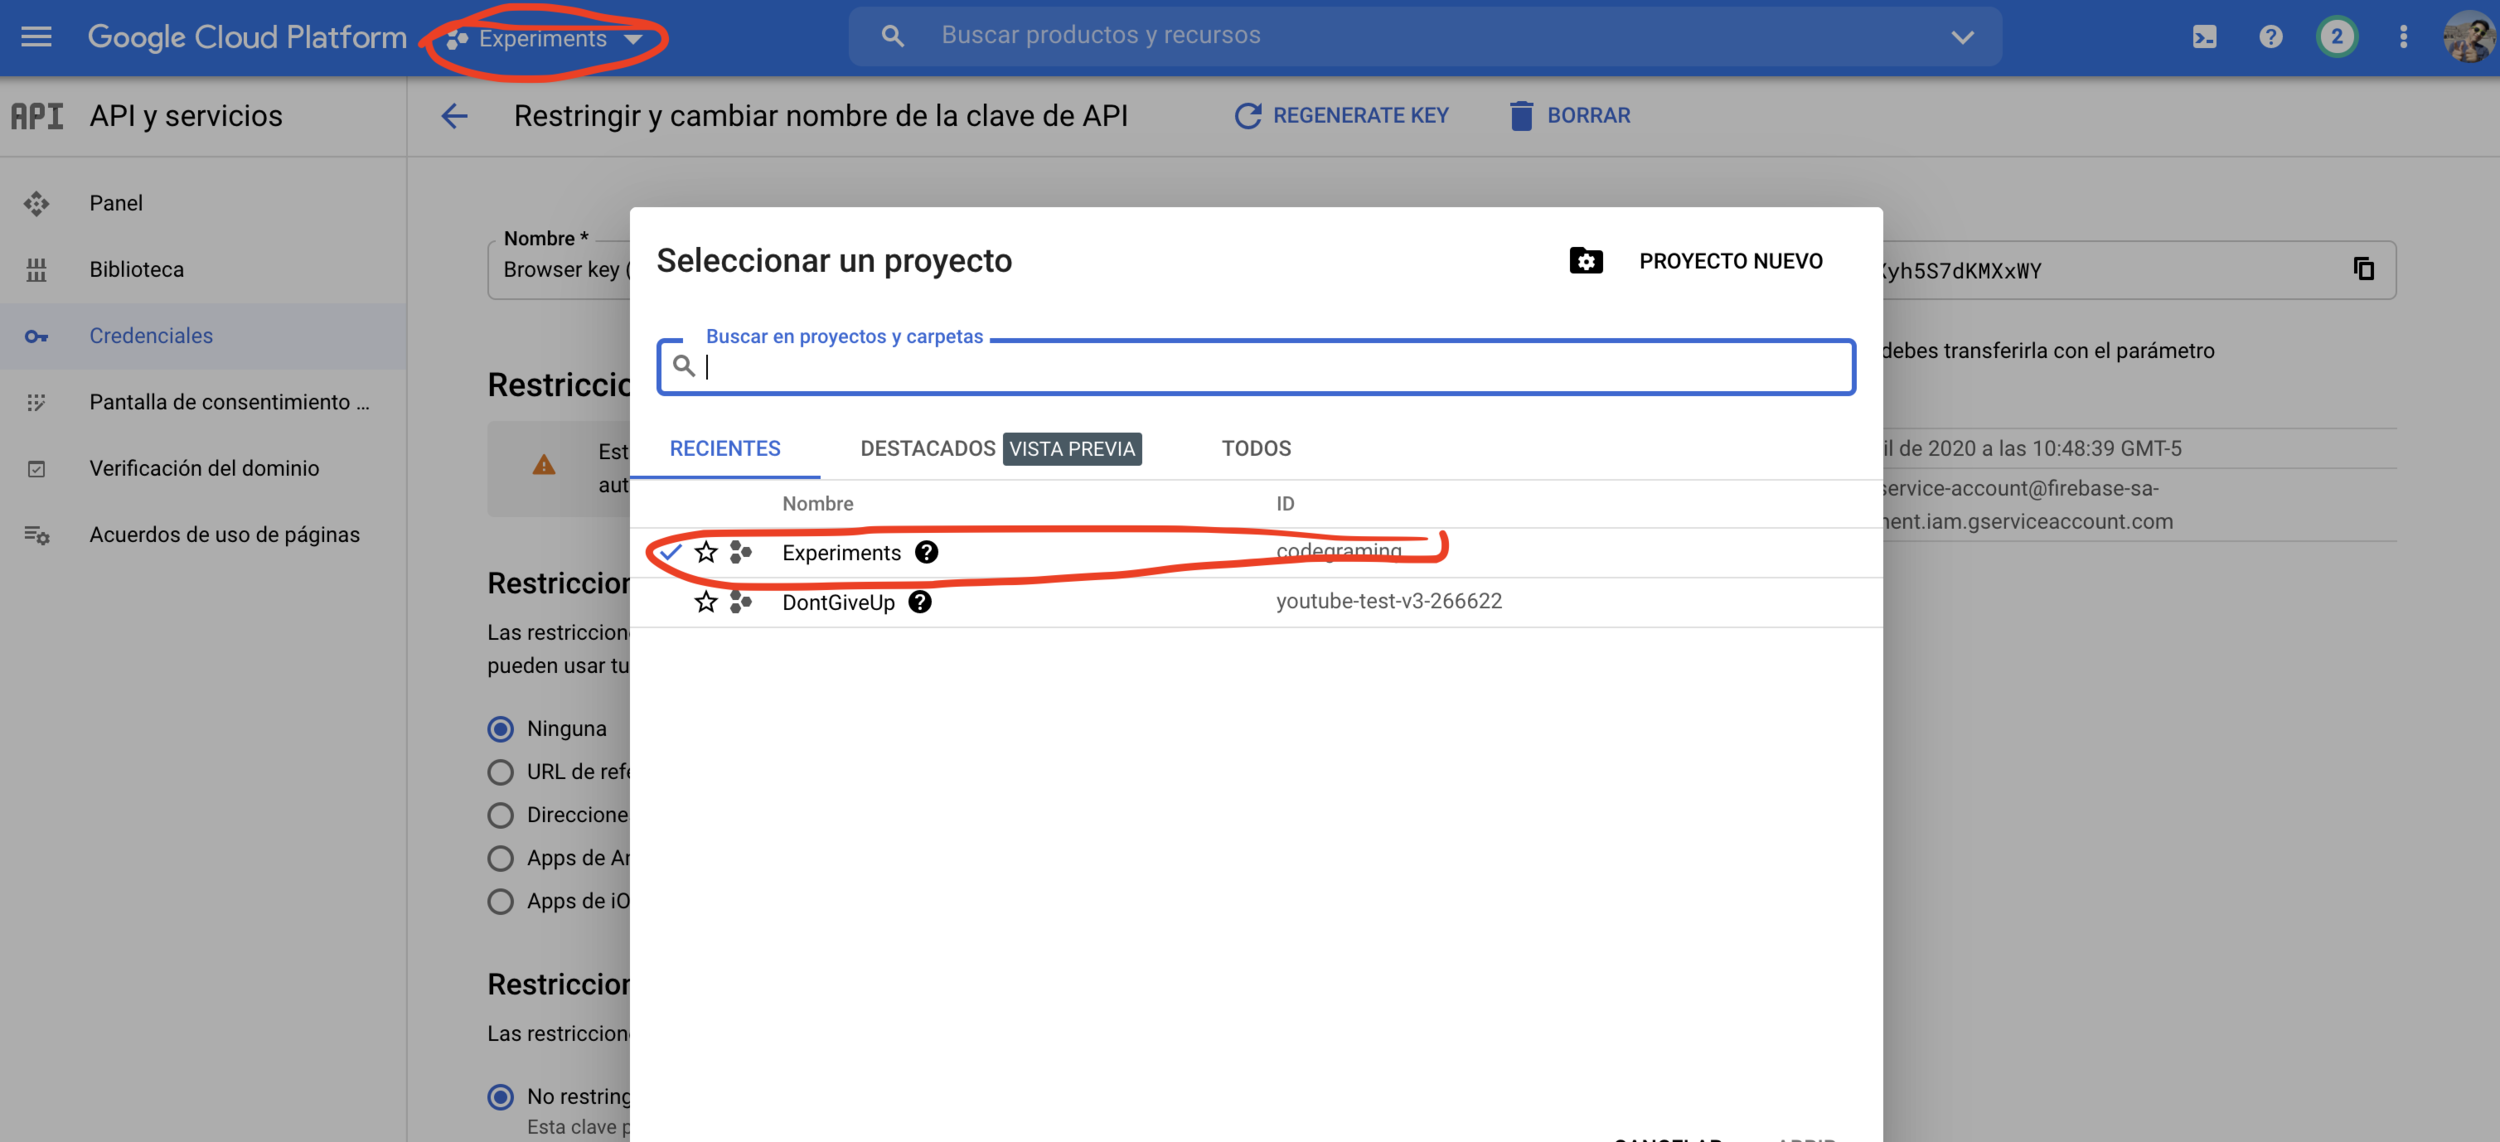The image size is (2500, 1142).
Task: Activate Cloud Shell terminal icon
Action: tap(2204, 37)
